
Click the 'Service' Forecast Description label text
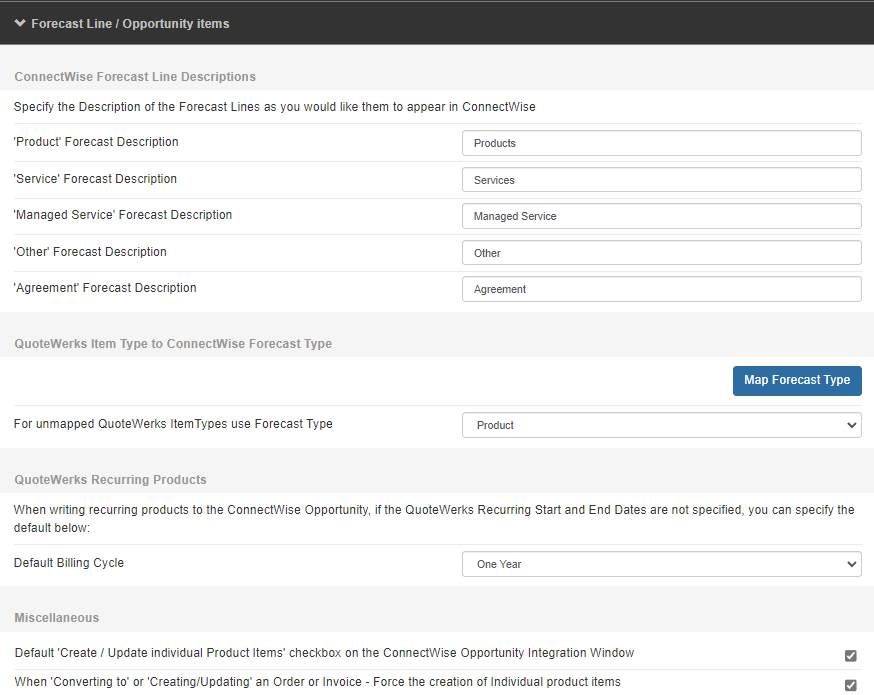click(x=95, y=179)
